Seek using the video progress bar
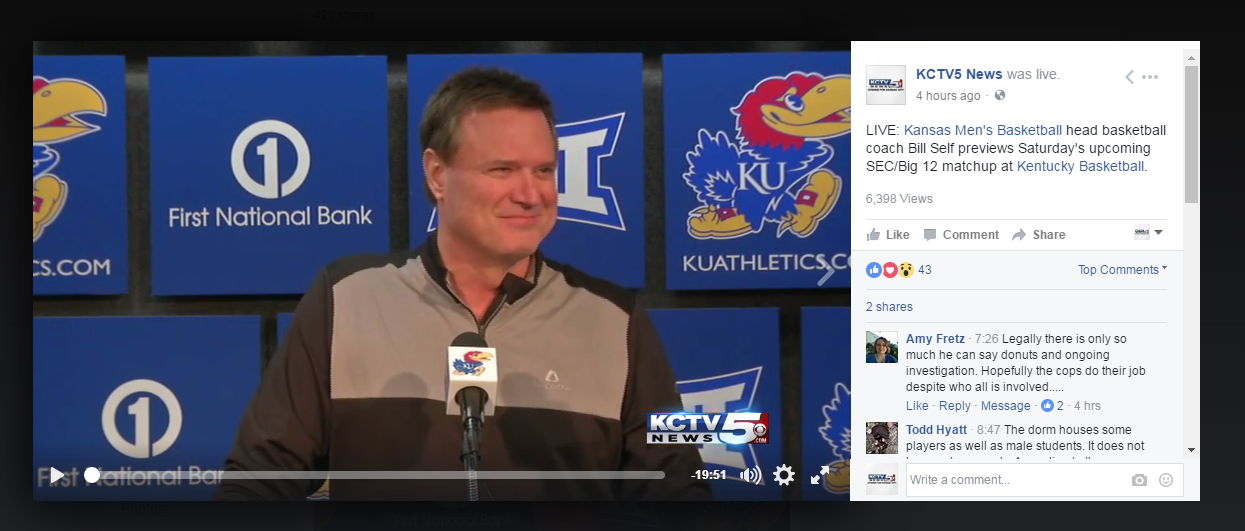Image resolution: width=1245 pixels, height=531 pixels. coord(376,475)
